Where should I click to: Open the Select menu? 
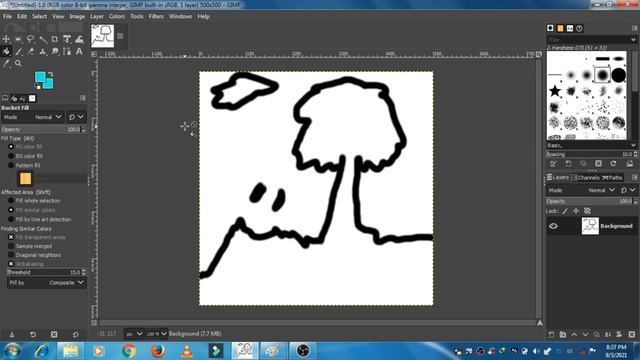(x=40, y=16)
